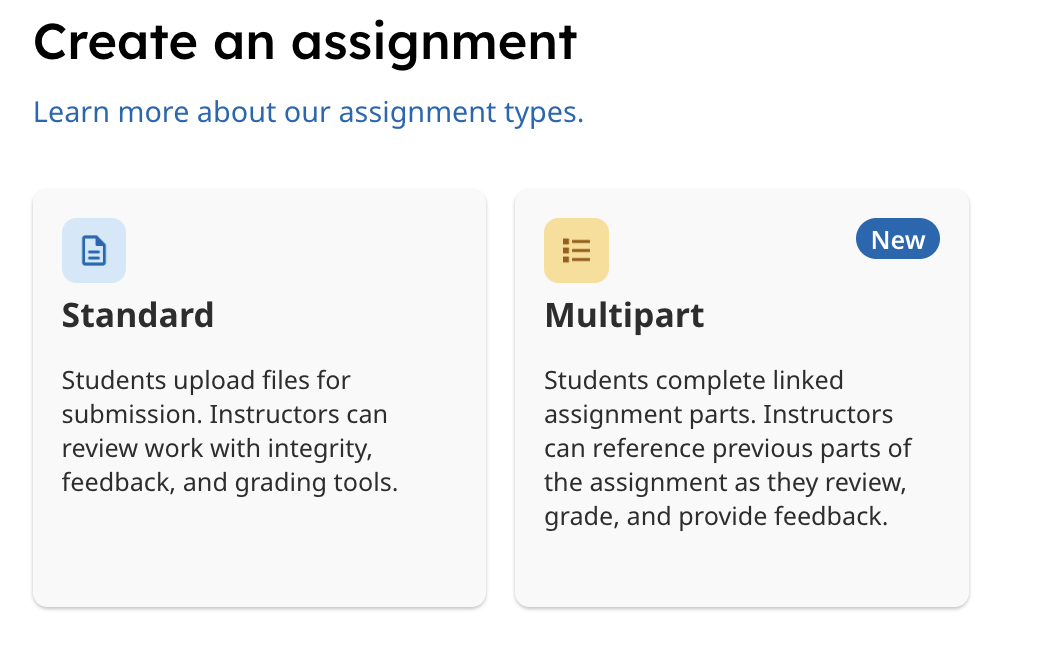Click empty space at bottom of Multipart card
The image size is (1040, 660).
pos(742,570)
